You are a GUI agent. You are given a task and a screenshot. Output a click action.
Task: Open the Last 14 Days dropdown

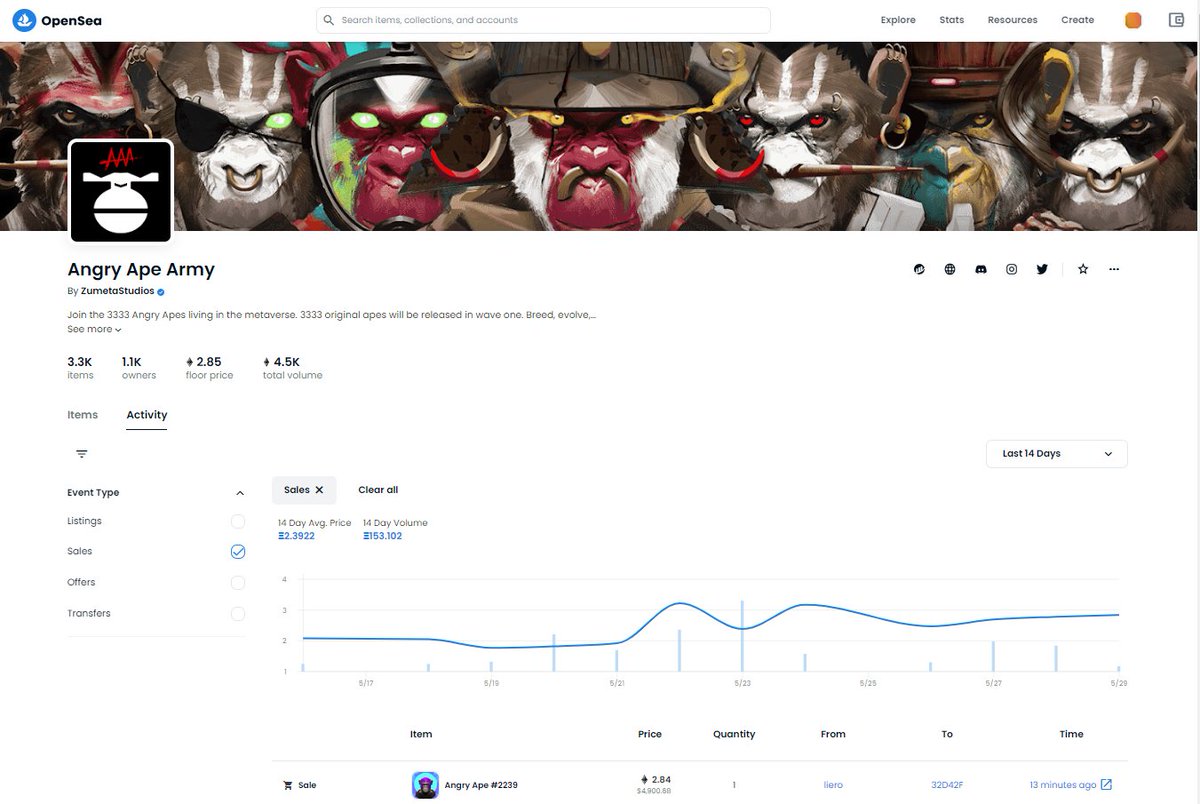click(1057, 454)
